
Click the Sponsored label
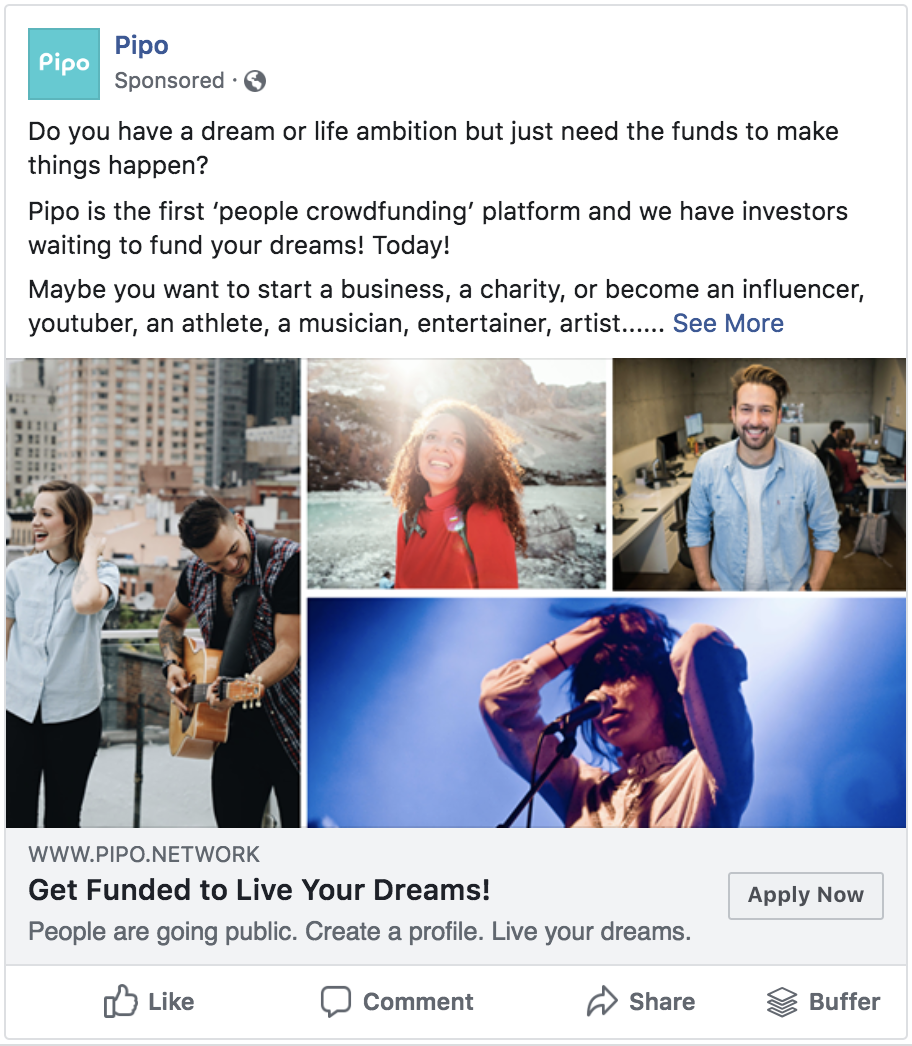pyautogui.click(x=169, y=81)
